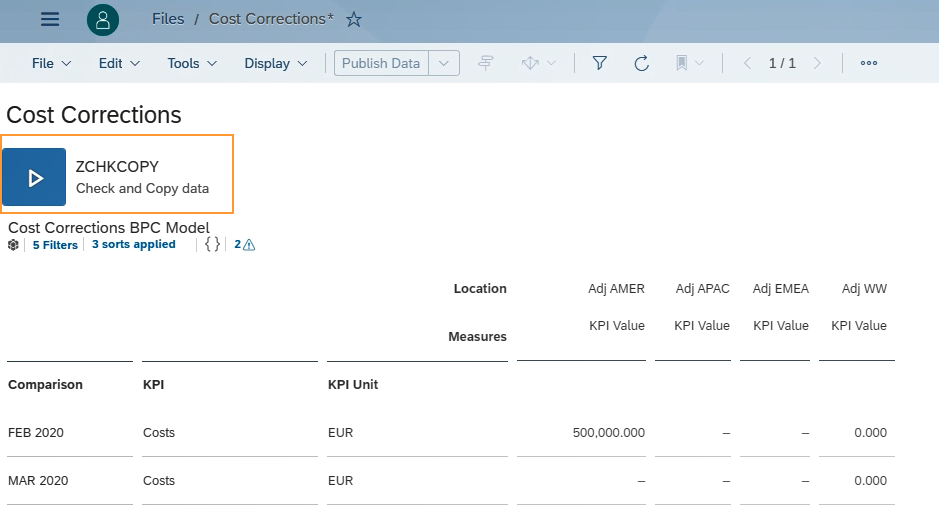The image size is (939, 532).
Task: Select the Adj APAC column header
Action: click(x=702, y=289)
